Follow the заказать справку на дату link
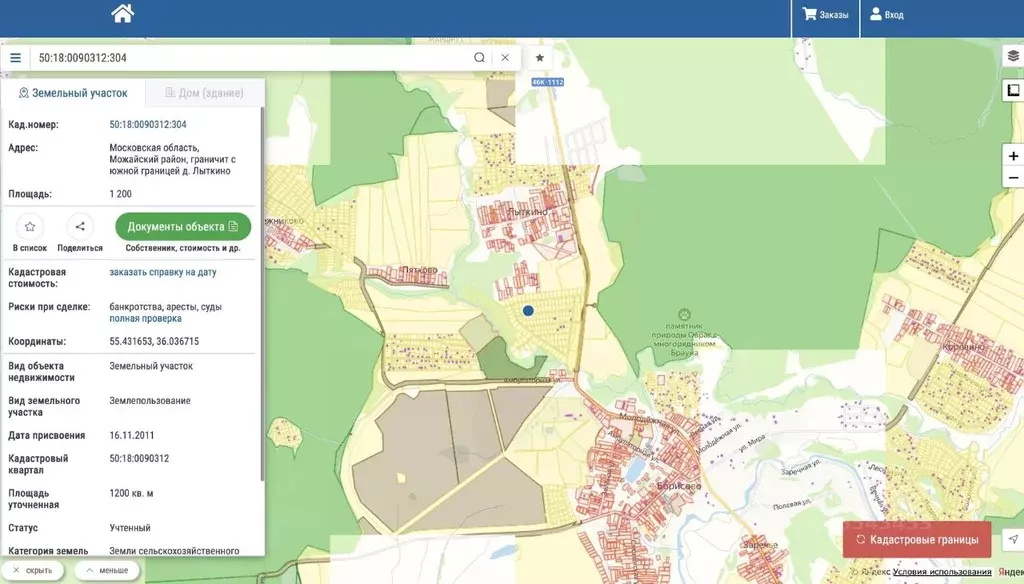Viewport: 1024px width, 584px height. tap(162, 272)
